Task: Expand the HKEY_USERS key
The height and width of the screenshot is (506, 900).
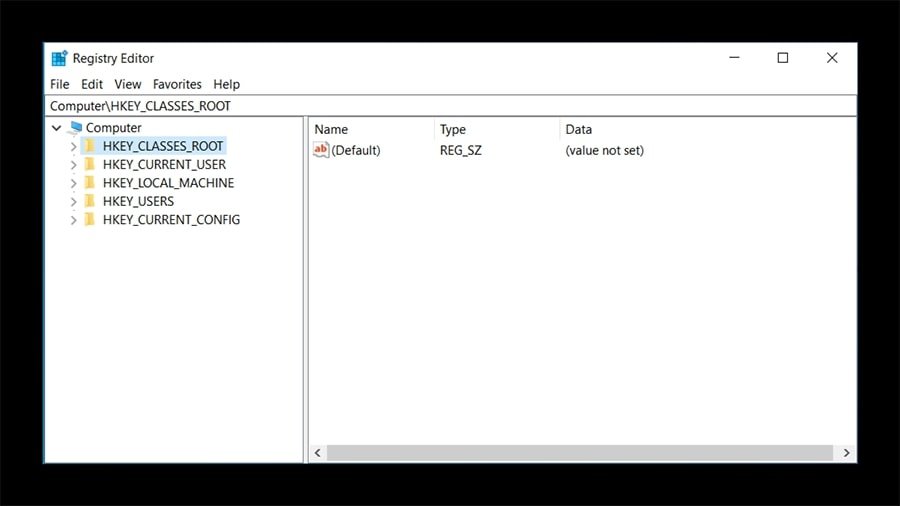Action: click(73, 202)
